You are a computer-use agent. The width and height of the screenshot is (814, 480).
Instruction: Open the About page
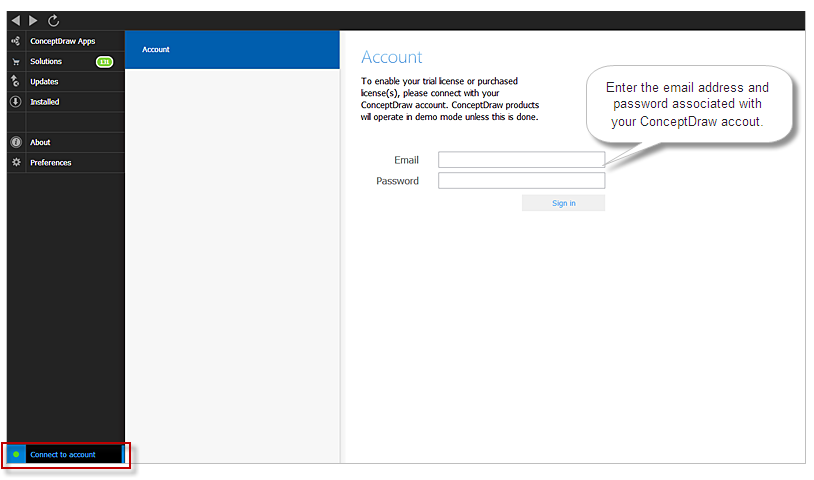[x=66, y=142]
